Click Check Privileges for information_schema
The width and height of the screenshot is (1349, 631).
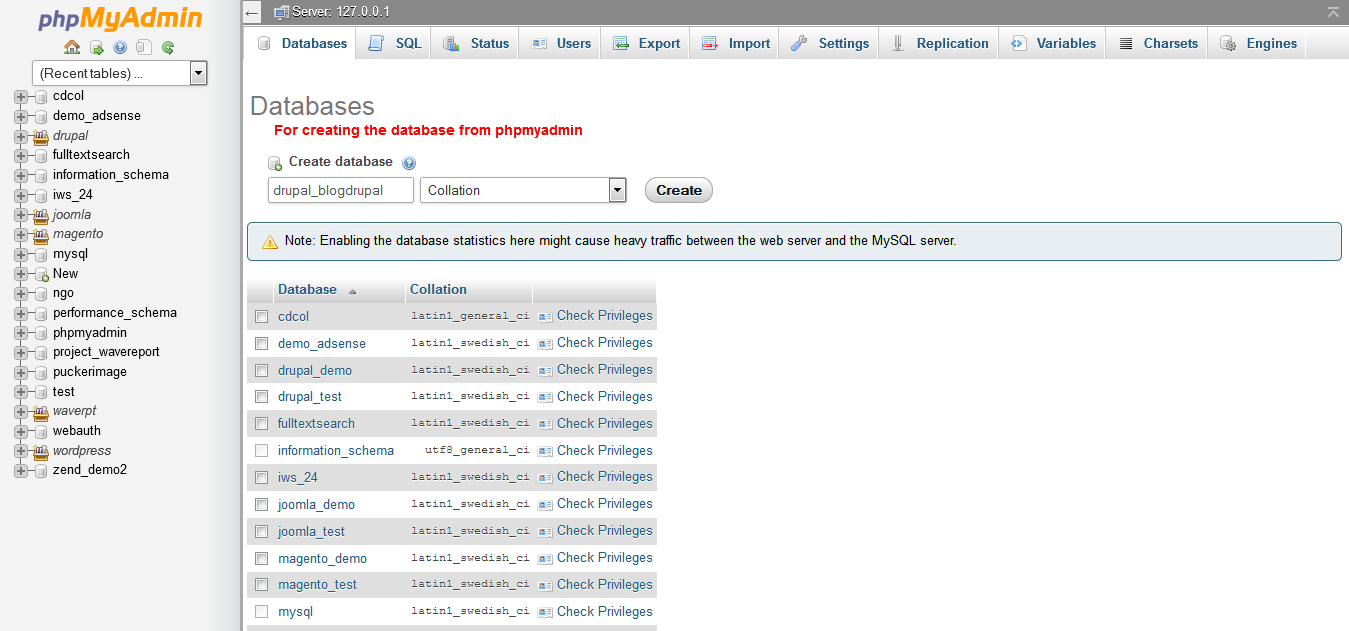(x=604, y=450)
